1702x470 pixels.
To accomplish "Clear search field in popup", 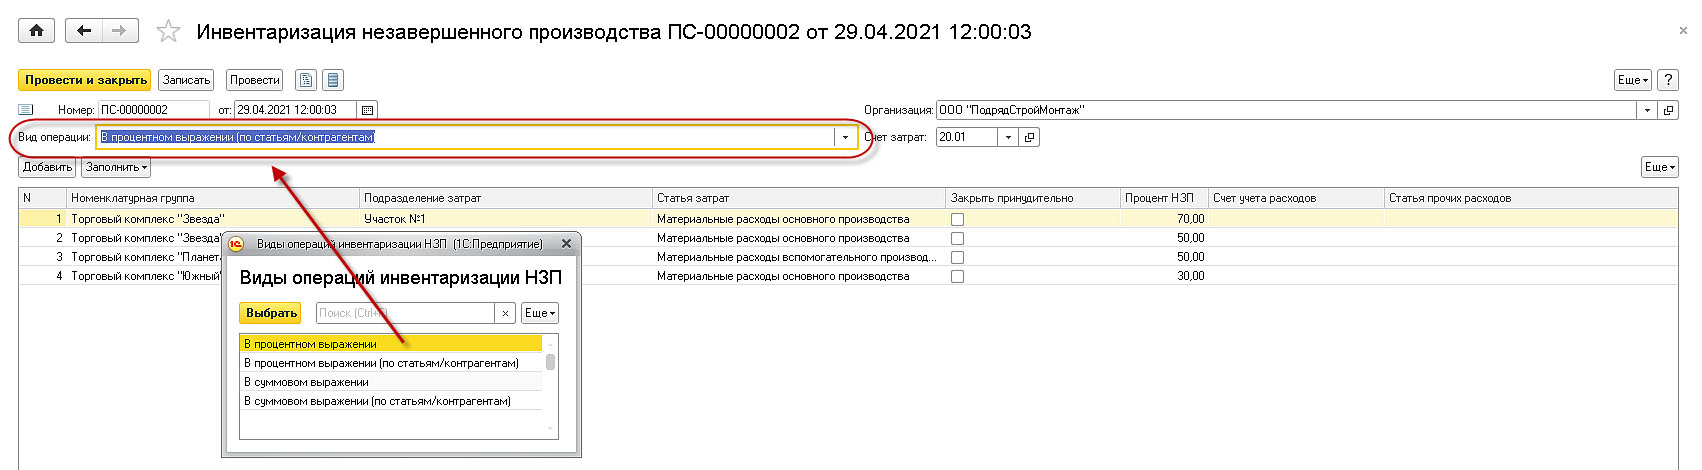I will point(505,313).
